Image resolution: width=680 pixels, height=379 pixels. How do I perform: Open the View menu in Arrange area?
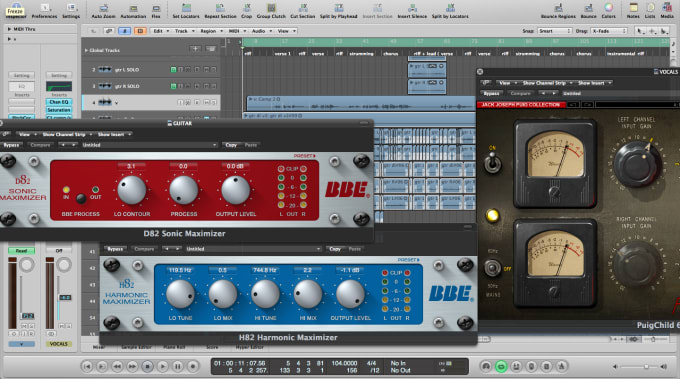tap(286, 31)
